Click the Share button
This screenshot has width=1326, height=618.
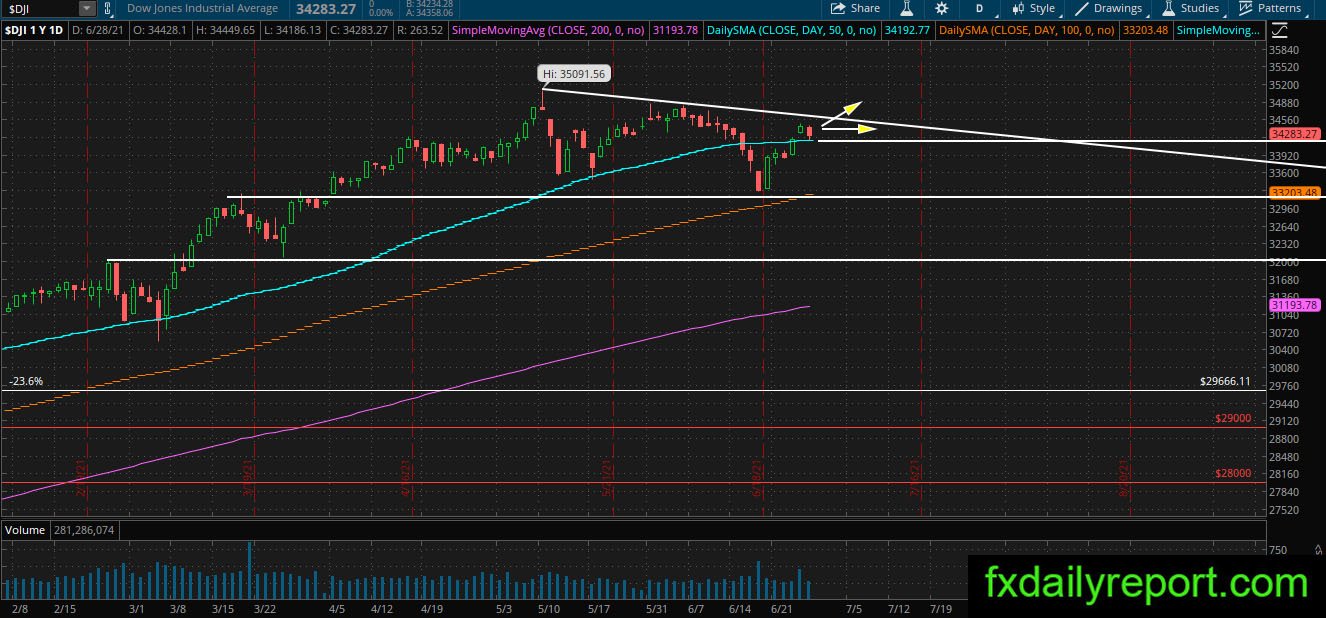(x=855, y=8)
